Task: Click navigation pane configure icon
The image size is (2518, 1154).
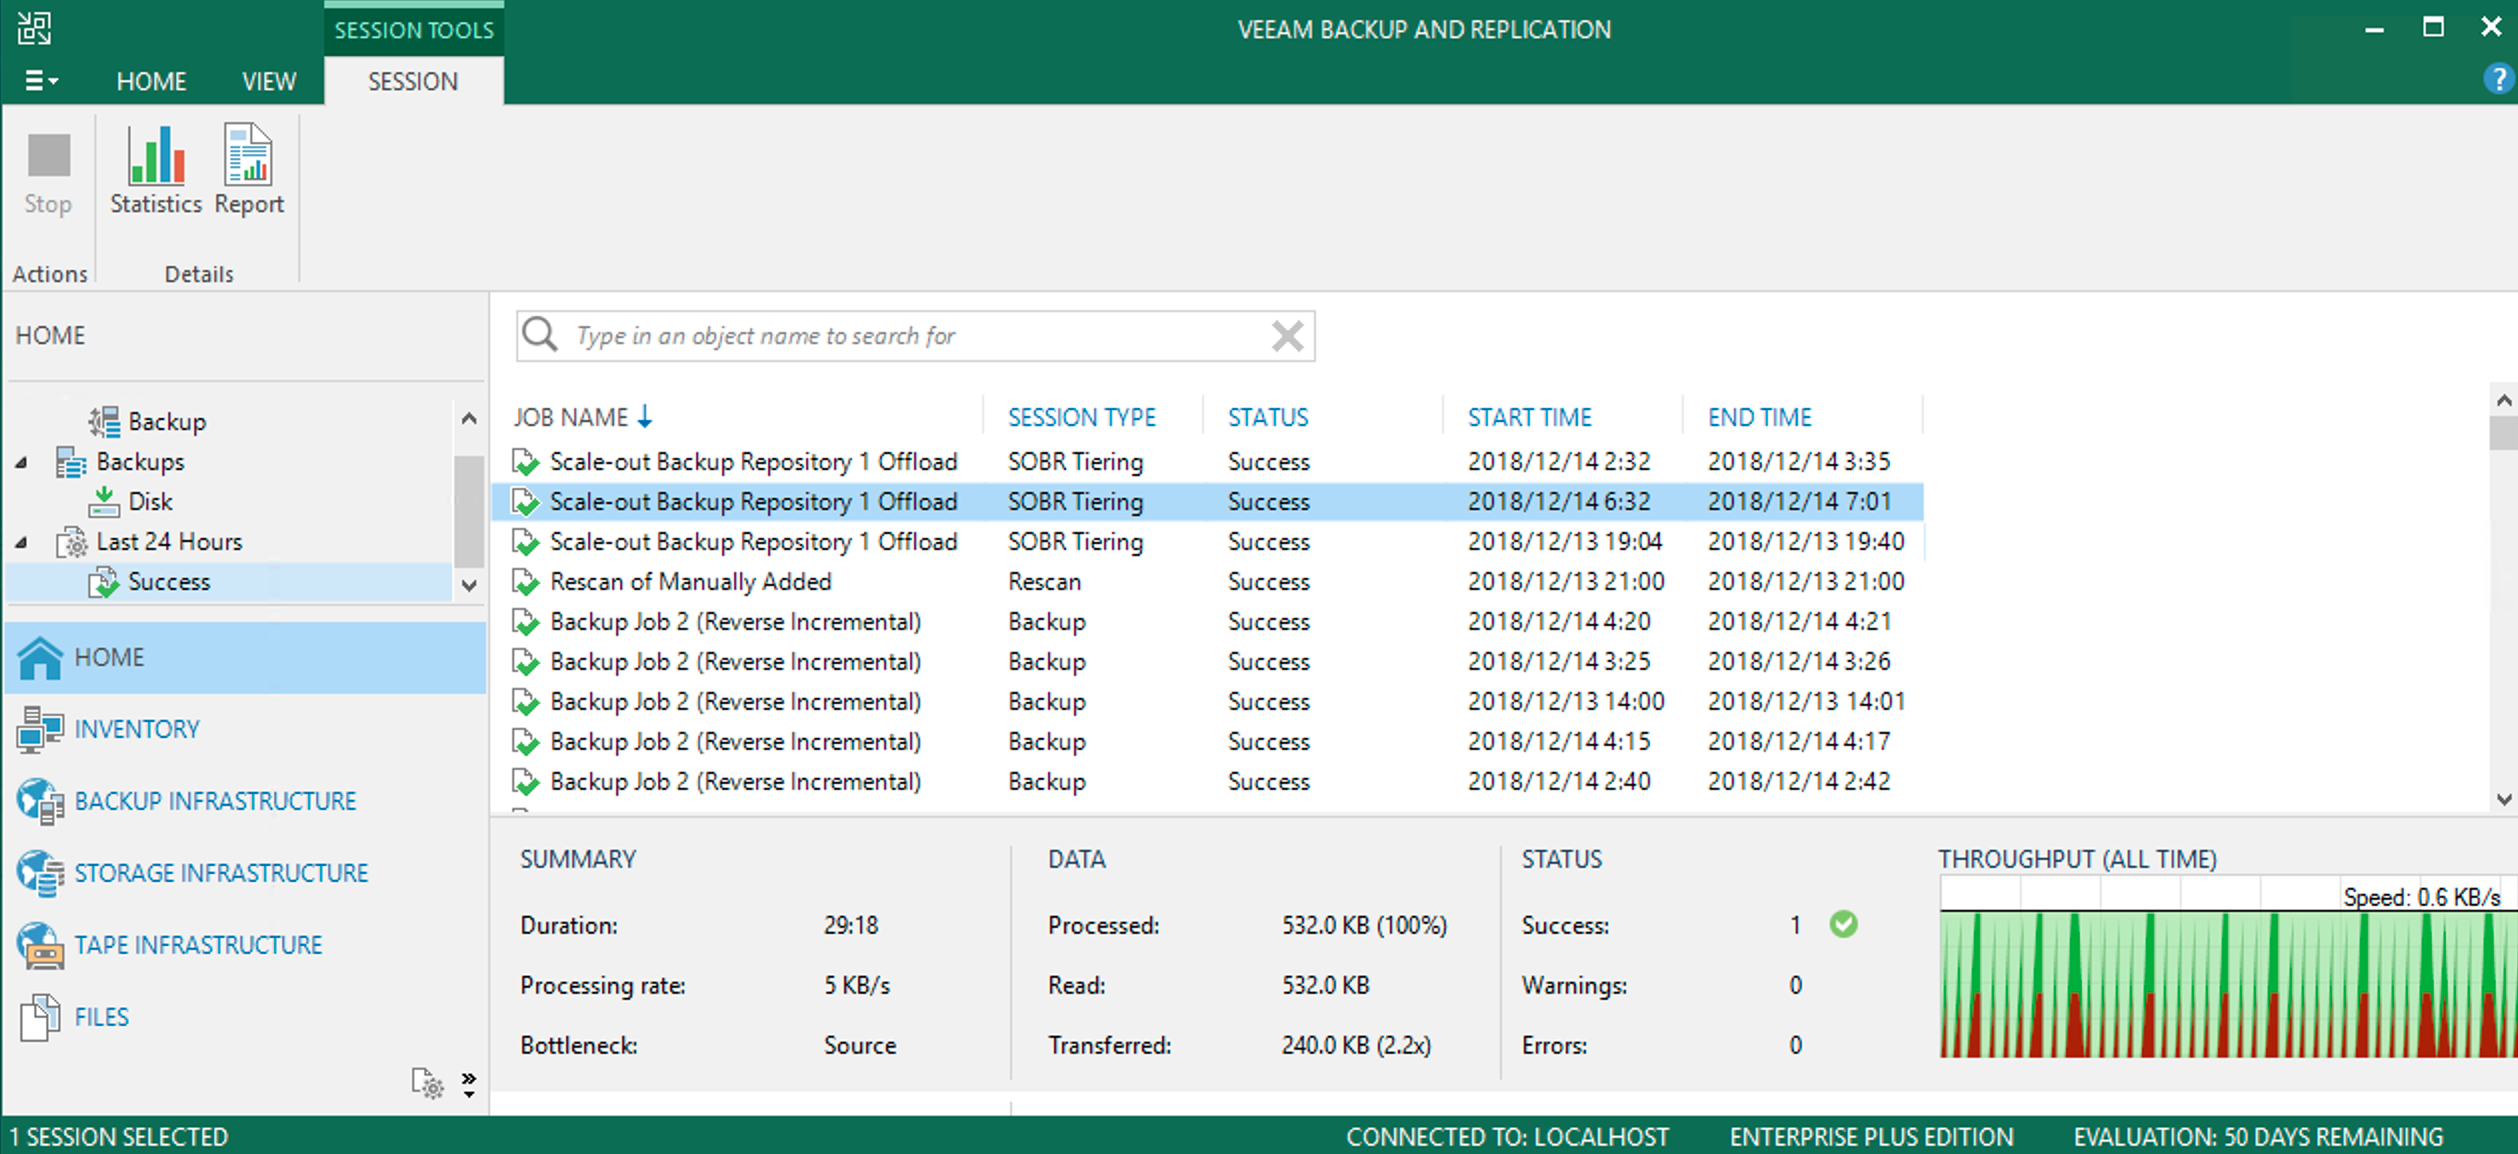Action: (x=427, y=1083)
